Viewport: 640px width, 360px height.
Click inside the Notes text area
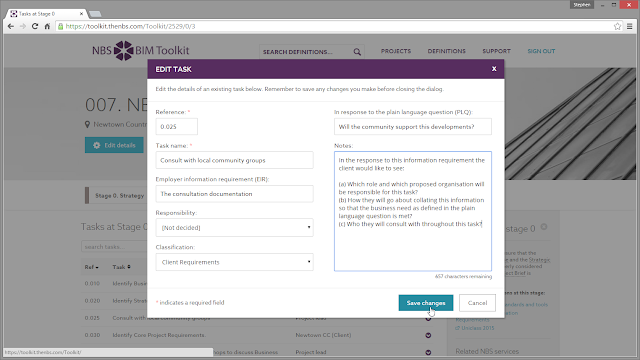coord(413,211)
